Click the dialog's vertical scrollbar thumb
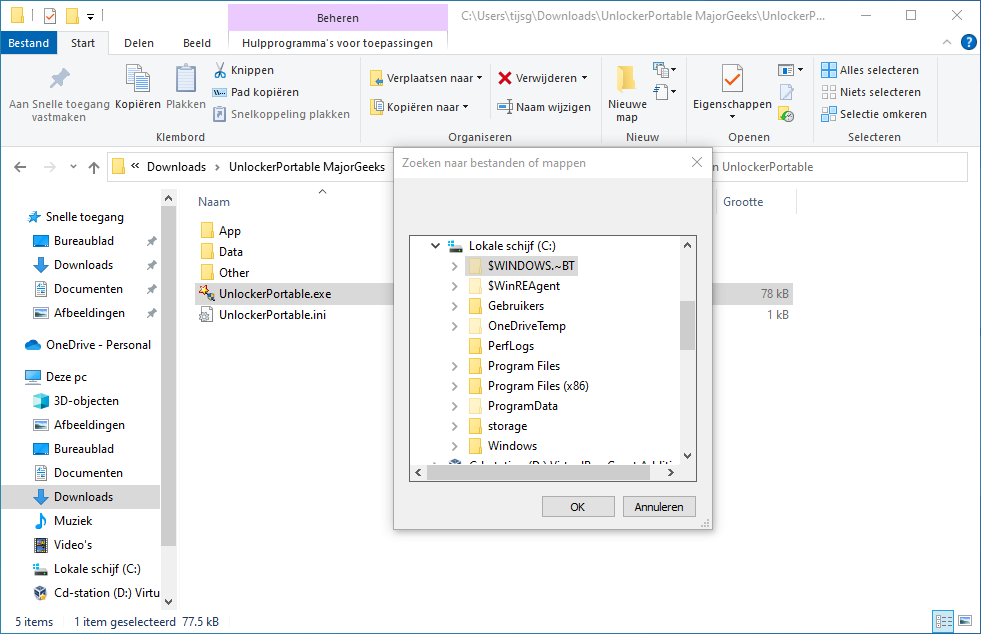 pos(687,325)
